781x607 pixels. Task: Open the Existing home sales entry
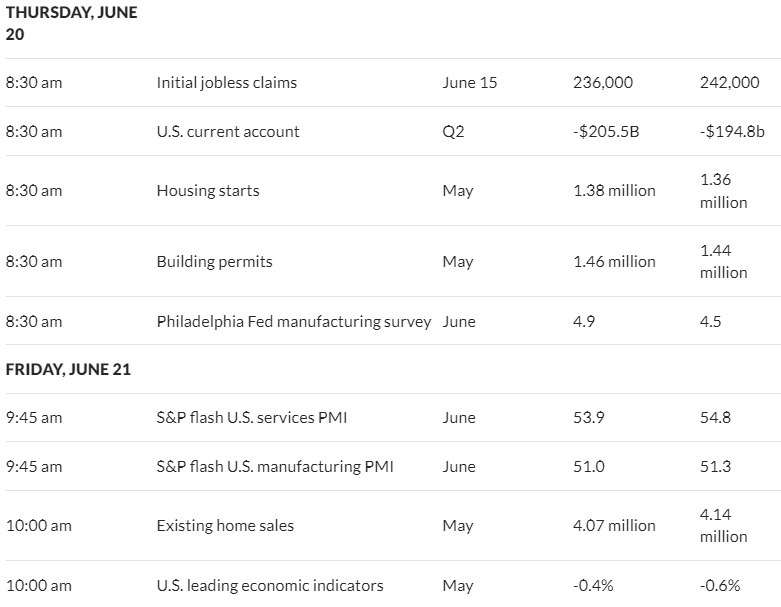pyautogui.click(x=225, y=526)
